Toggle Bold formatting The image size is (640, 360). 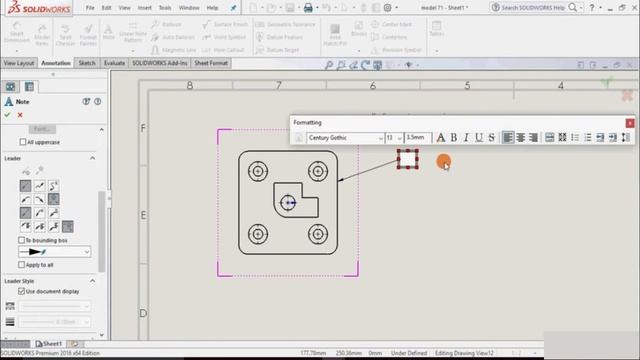(x=453, y=138)
